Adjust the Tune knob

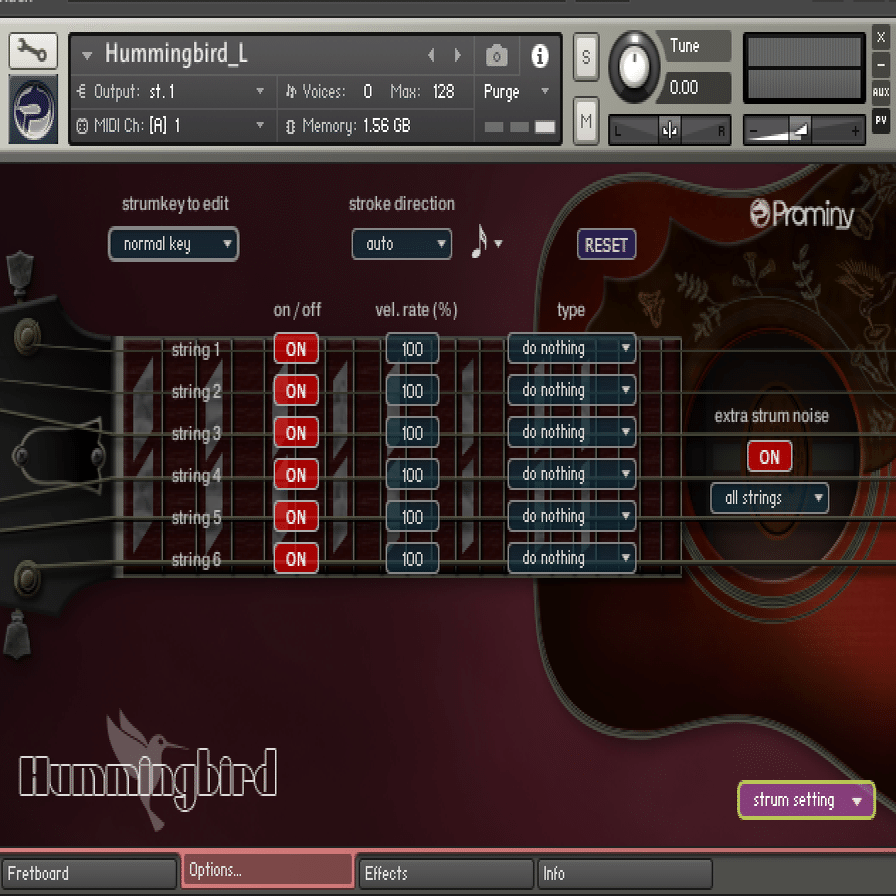(x=634, y=67)
